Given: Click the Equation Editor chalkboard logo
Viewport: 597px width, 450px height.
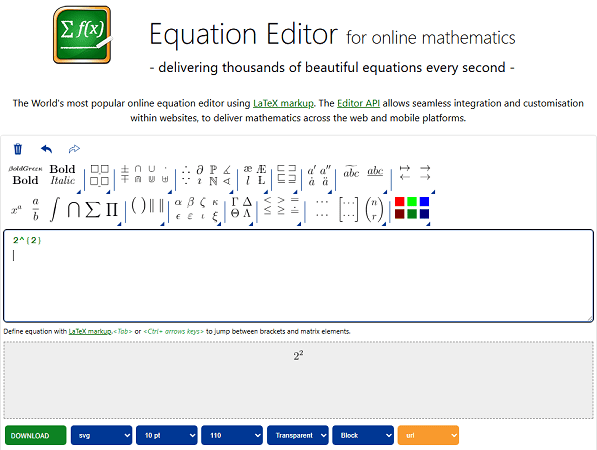Looking at the screenshot, I should tap(83, 35).
